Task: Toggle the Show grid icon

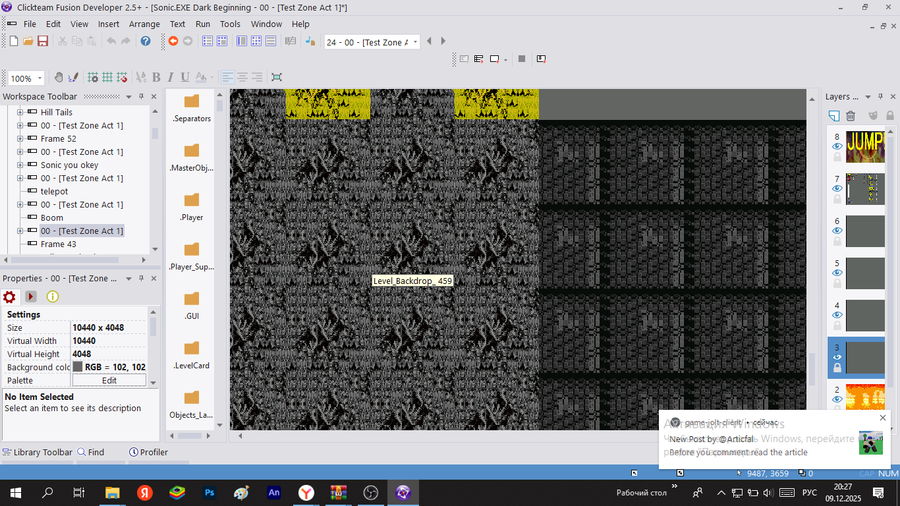Action: point(107,77)
